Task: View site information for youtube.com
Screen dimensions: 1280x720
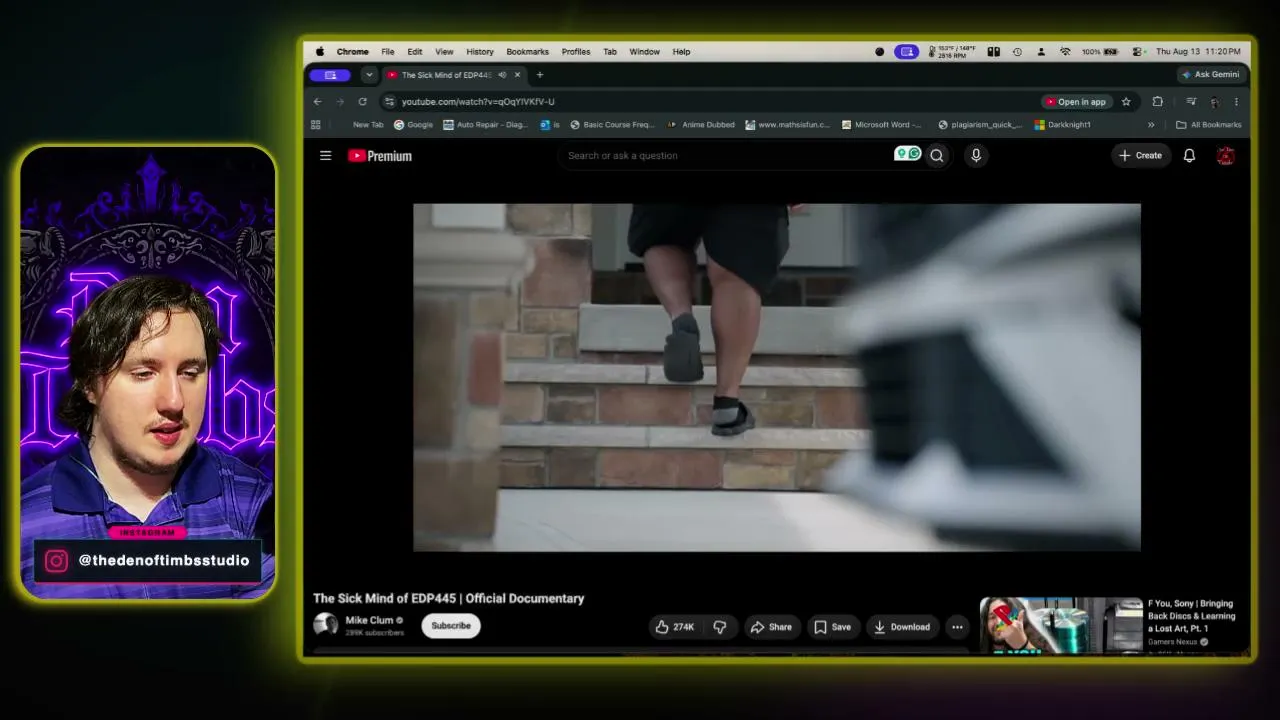Action: [x=389, y=101]
